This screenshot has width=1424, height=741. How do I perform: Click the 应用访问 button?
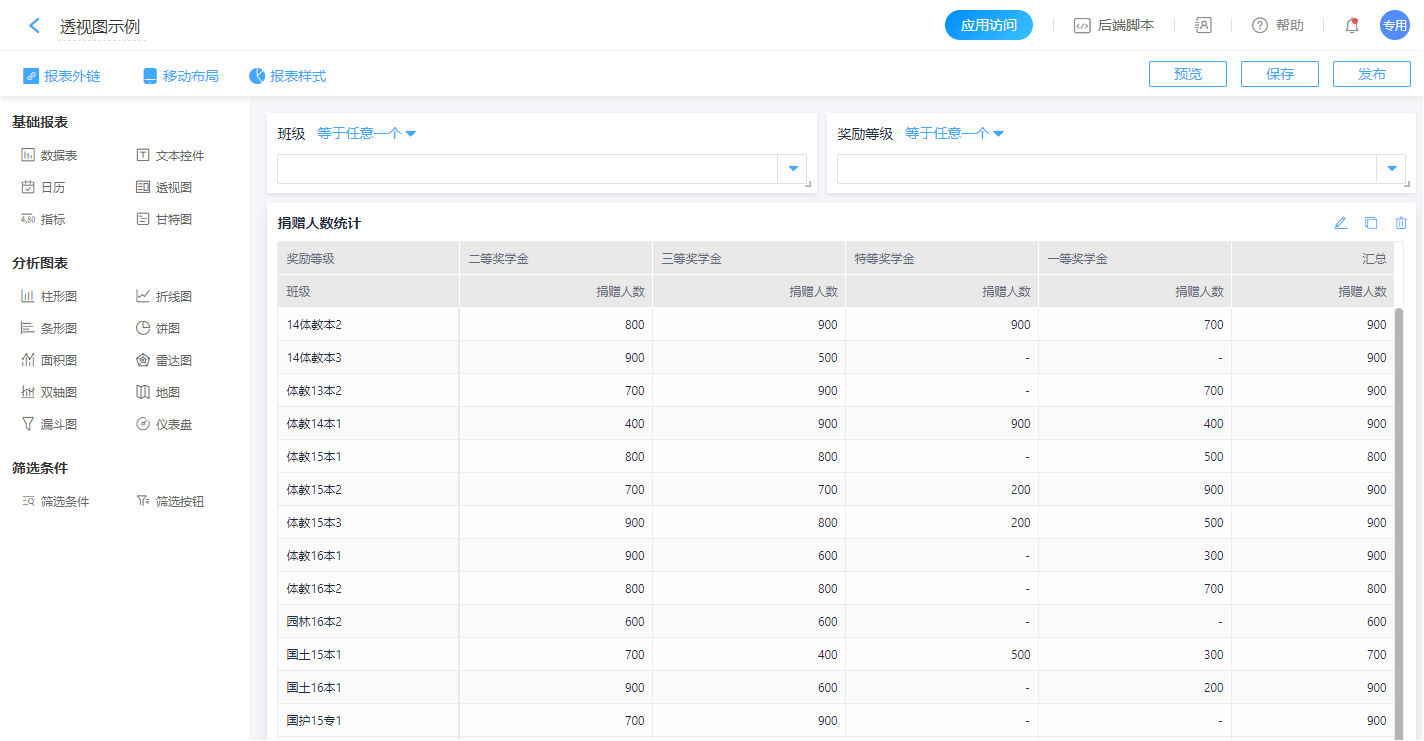point(988,26)
